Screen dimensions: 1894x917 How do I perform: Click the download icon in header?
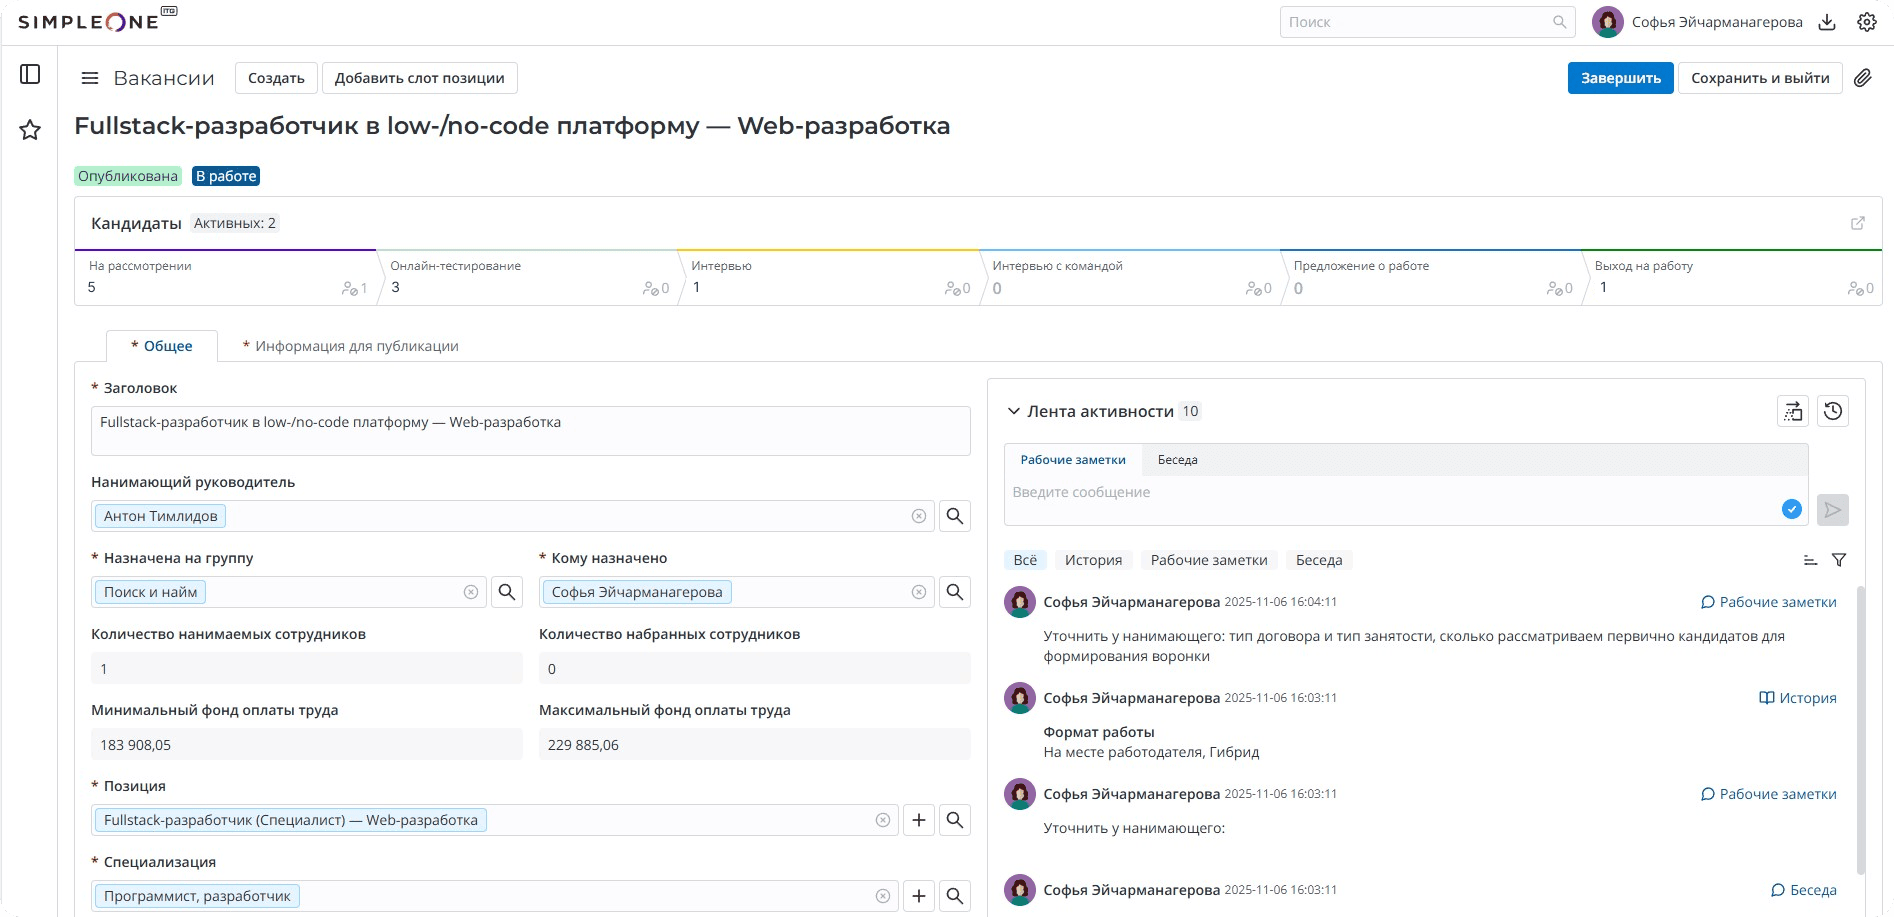point(1827,22)
